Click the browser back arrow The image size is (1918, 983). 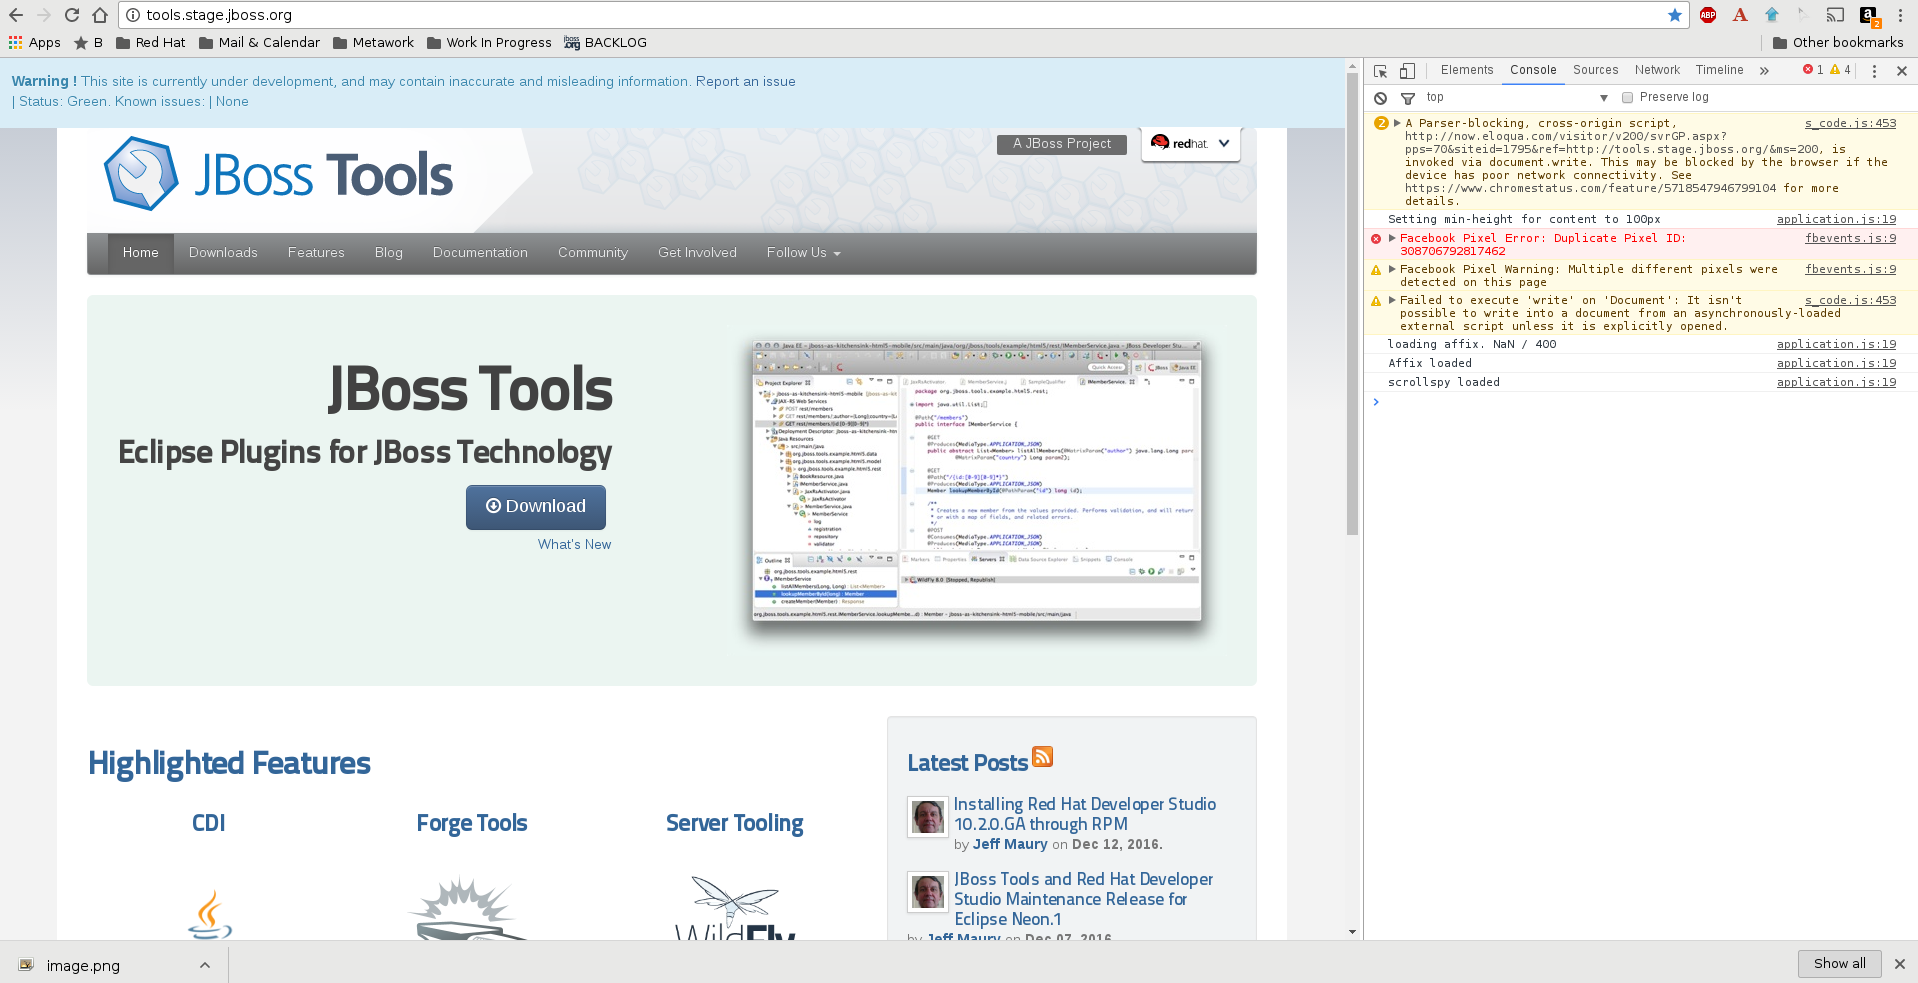pos(16,15)
